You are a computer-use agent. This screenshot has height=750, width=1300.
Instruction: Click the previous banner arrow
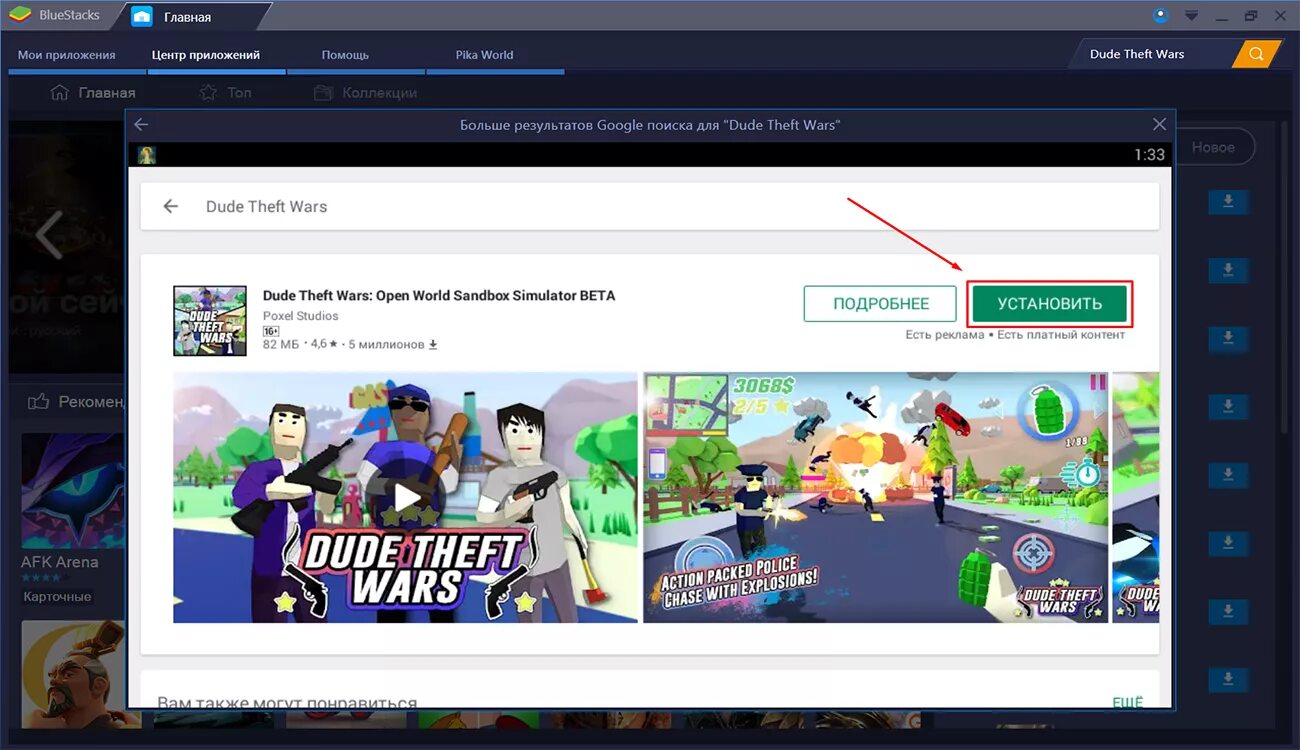[49, 235]
